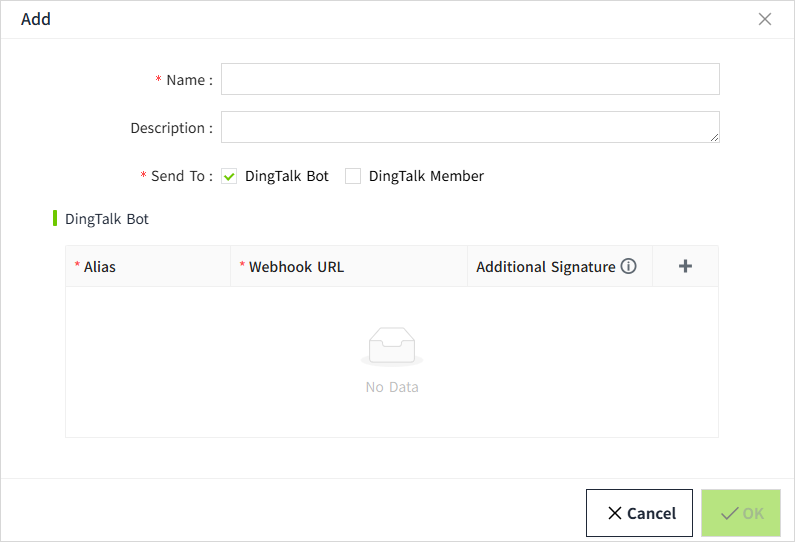Click the Send To label

(181, 176)
